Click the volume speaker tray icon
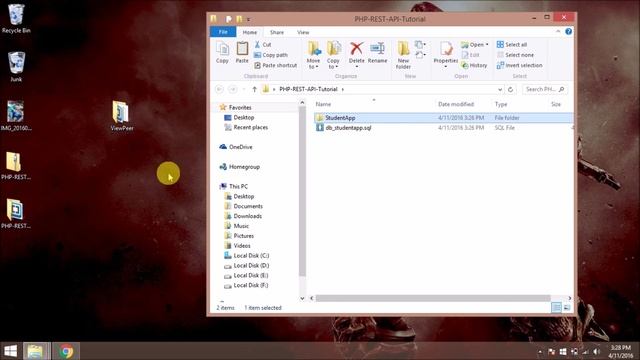The width and height of the screenshot is (640, 360). pyautogui.click(x=597, y=351)
